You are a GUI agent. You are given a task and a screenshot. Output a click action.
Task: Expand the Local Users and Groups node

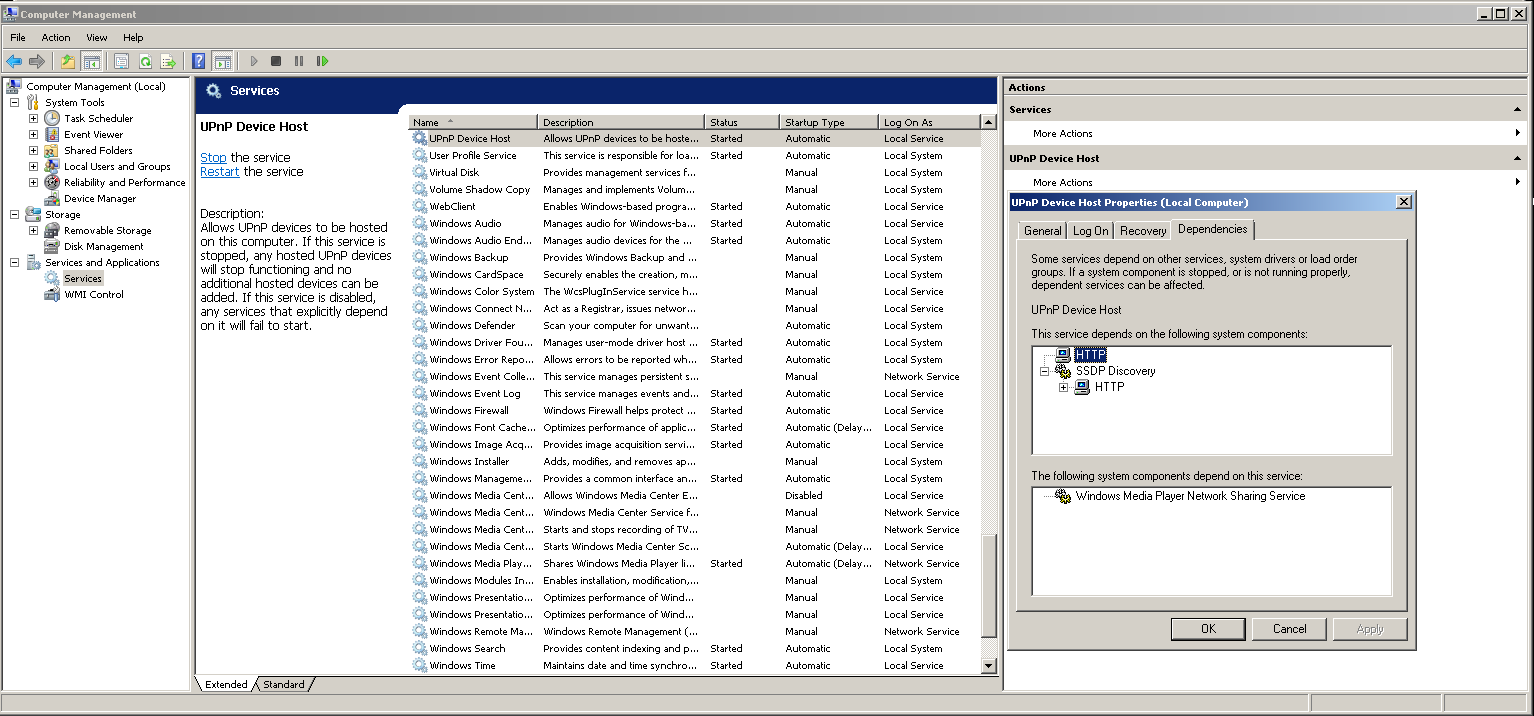coord(33,166)
